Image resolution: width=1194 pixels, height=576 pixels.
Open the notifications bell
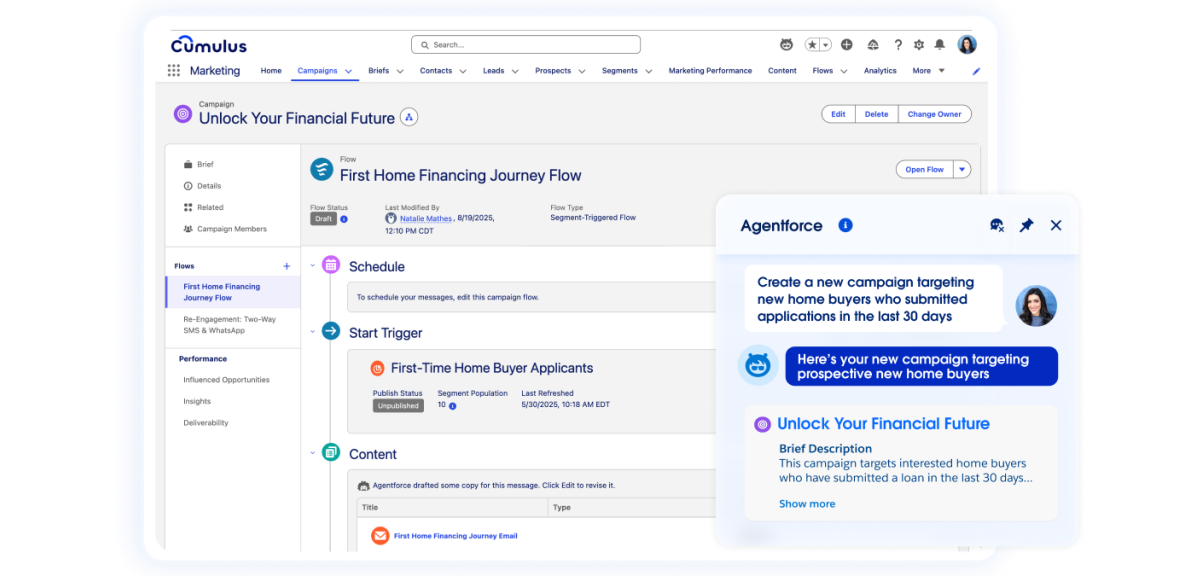pyautogui.click(x=940, y=45)
